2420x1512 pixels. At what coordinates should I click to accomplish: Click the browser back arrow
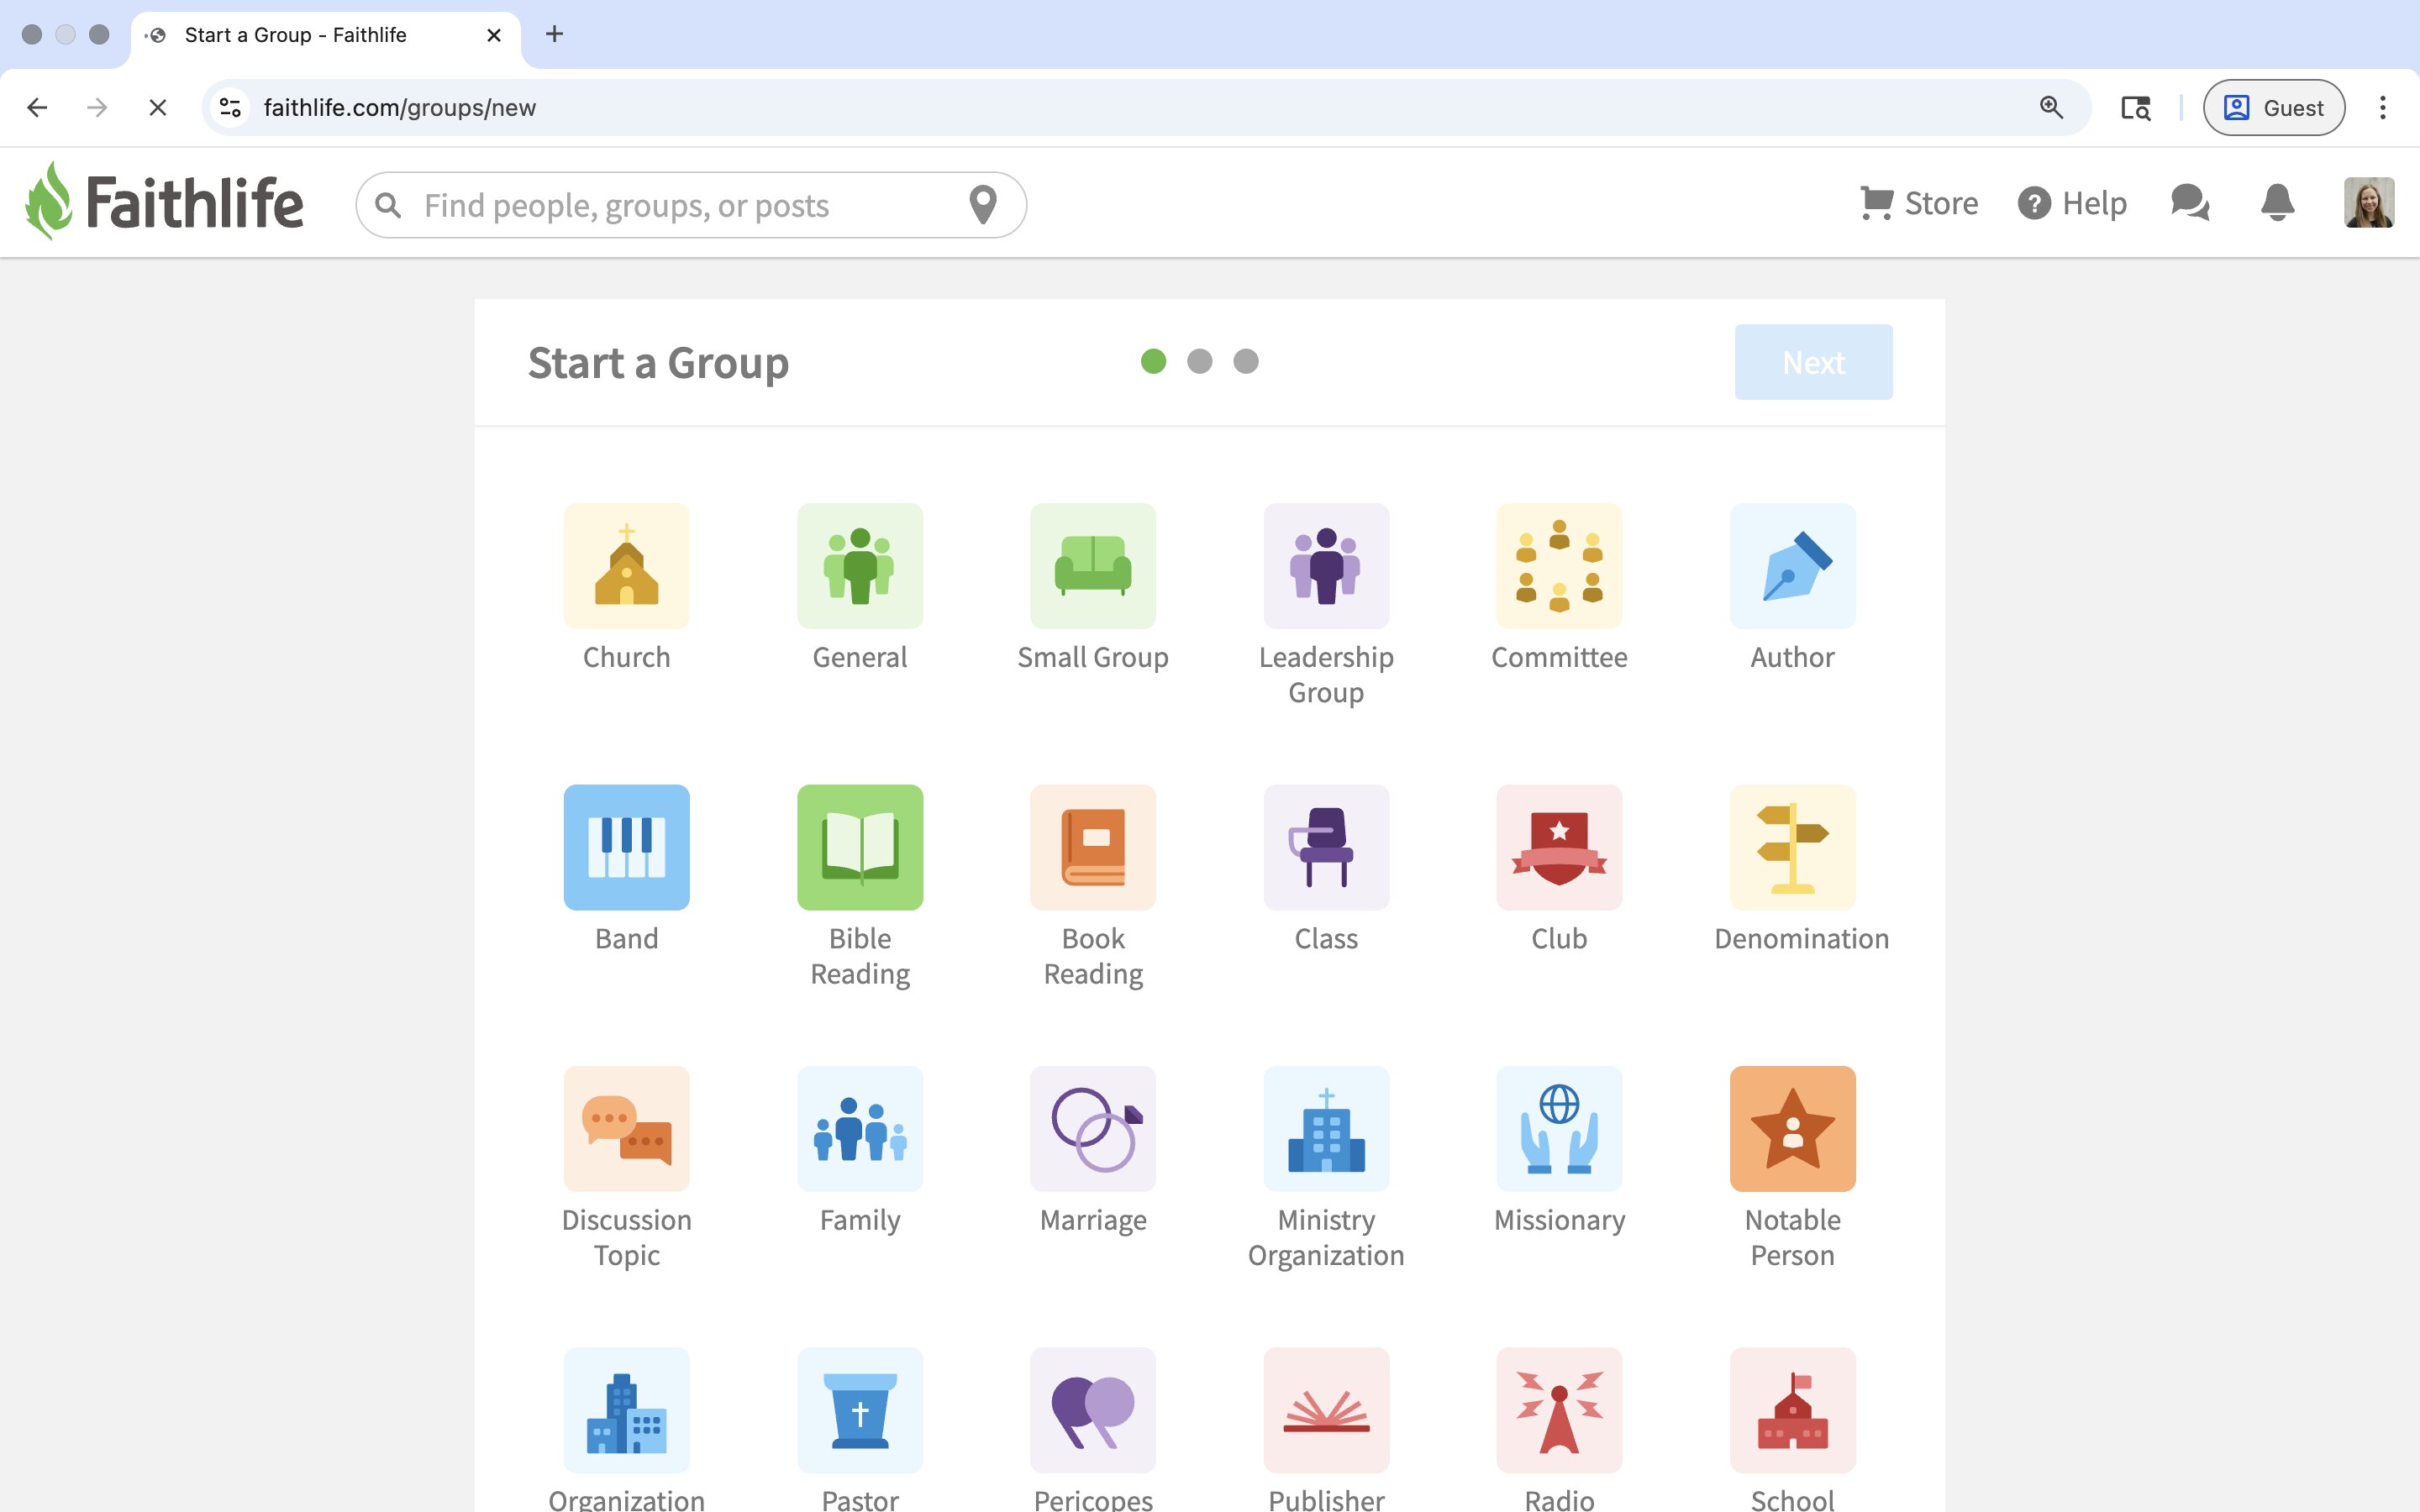37,107
